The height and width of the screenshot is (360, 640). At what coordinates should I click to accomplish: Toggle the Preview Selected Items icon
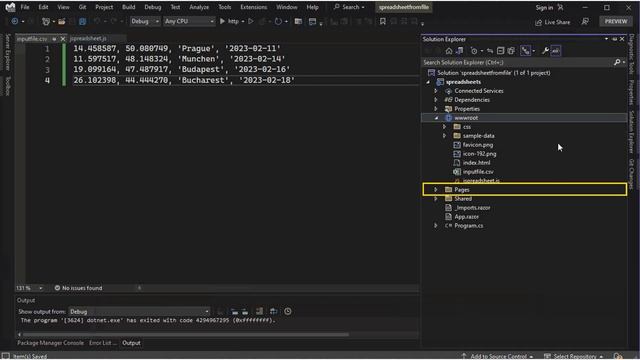click(556, 51)
